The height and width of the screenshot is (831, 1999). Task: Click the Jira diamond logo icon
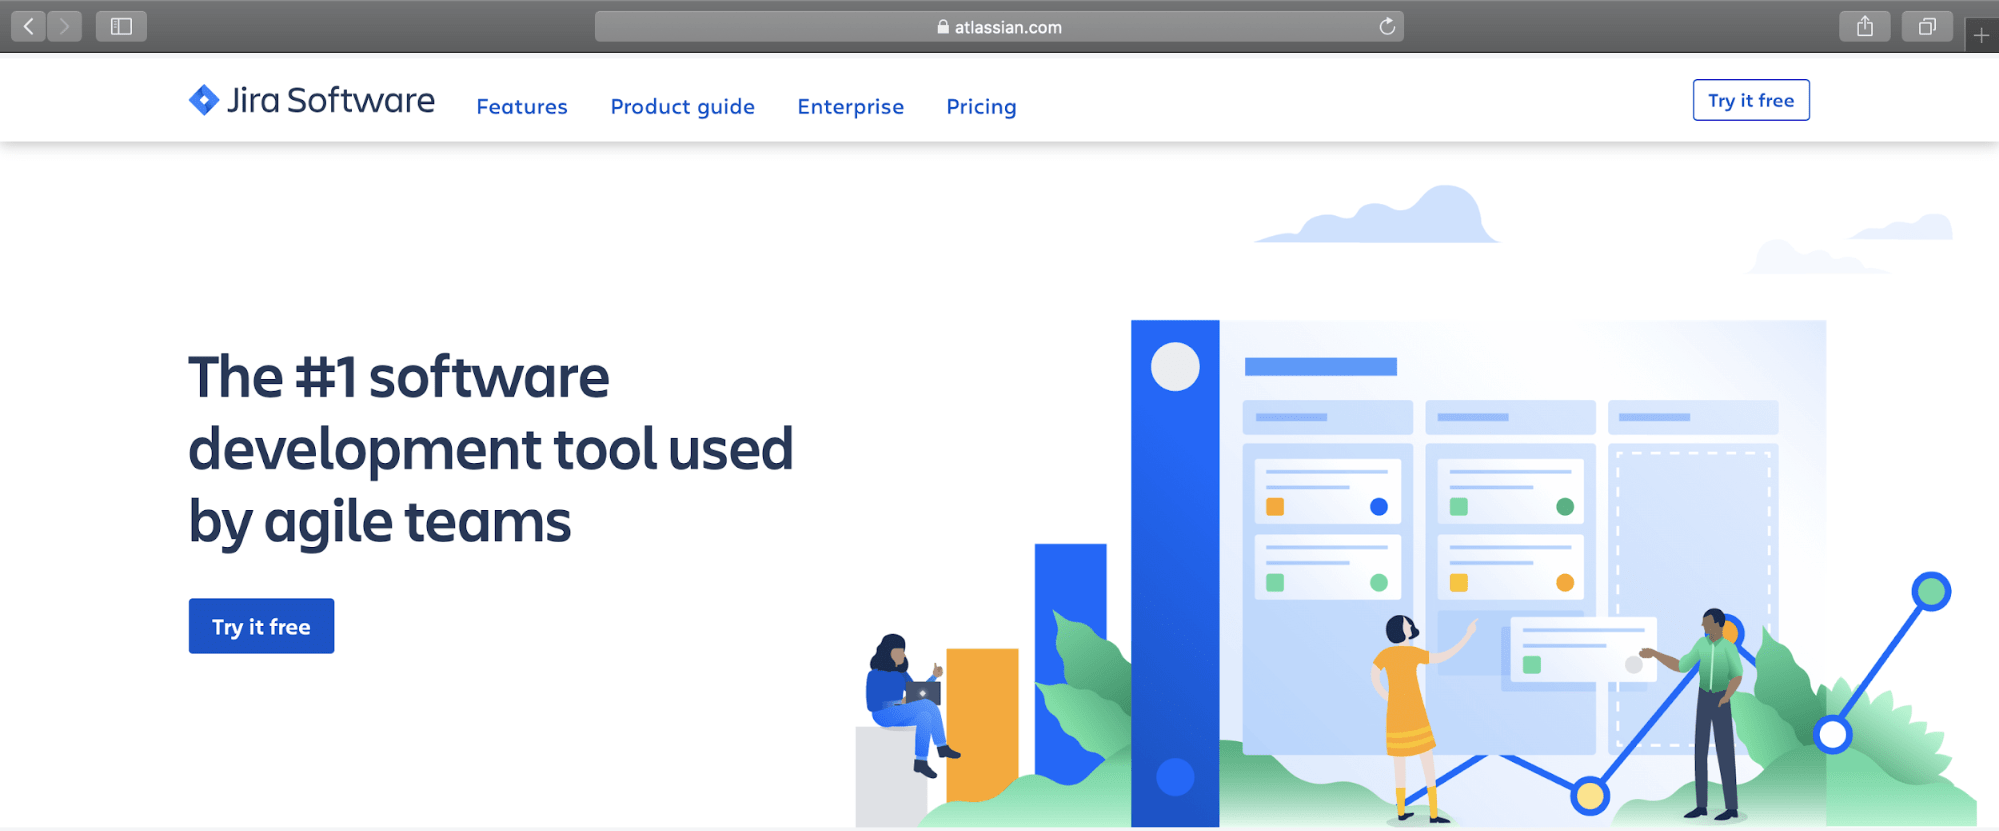(x=204, y=100)
